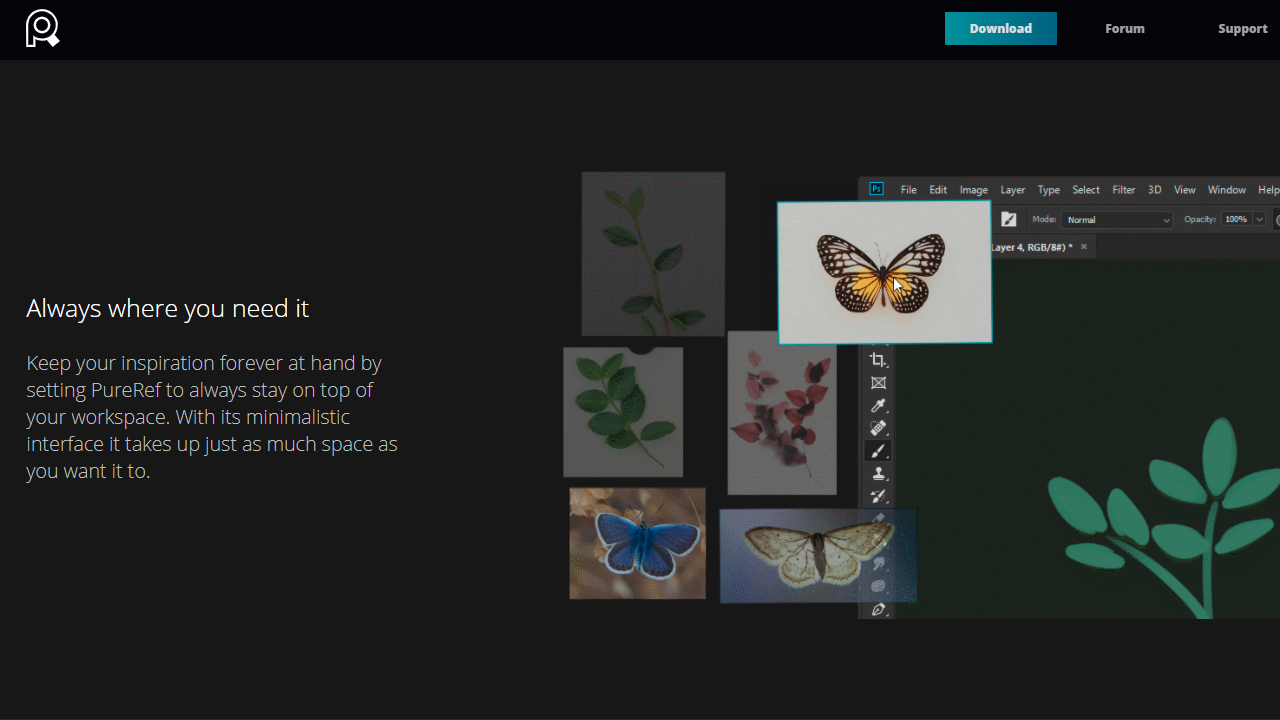
Task: Click the PureRef logo in header
Action: pyautogui.click(x=42, y=28)
